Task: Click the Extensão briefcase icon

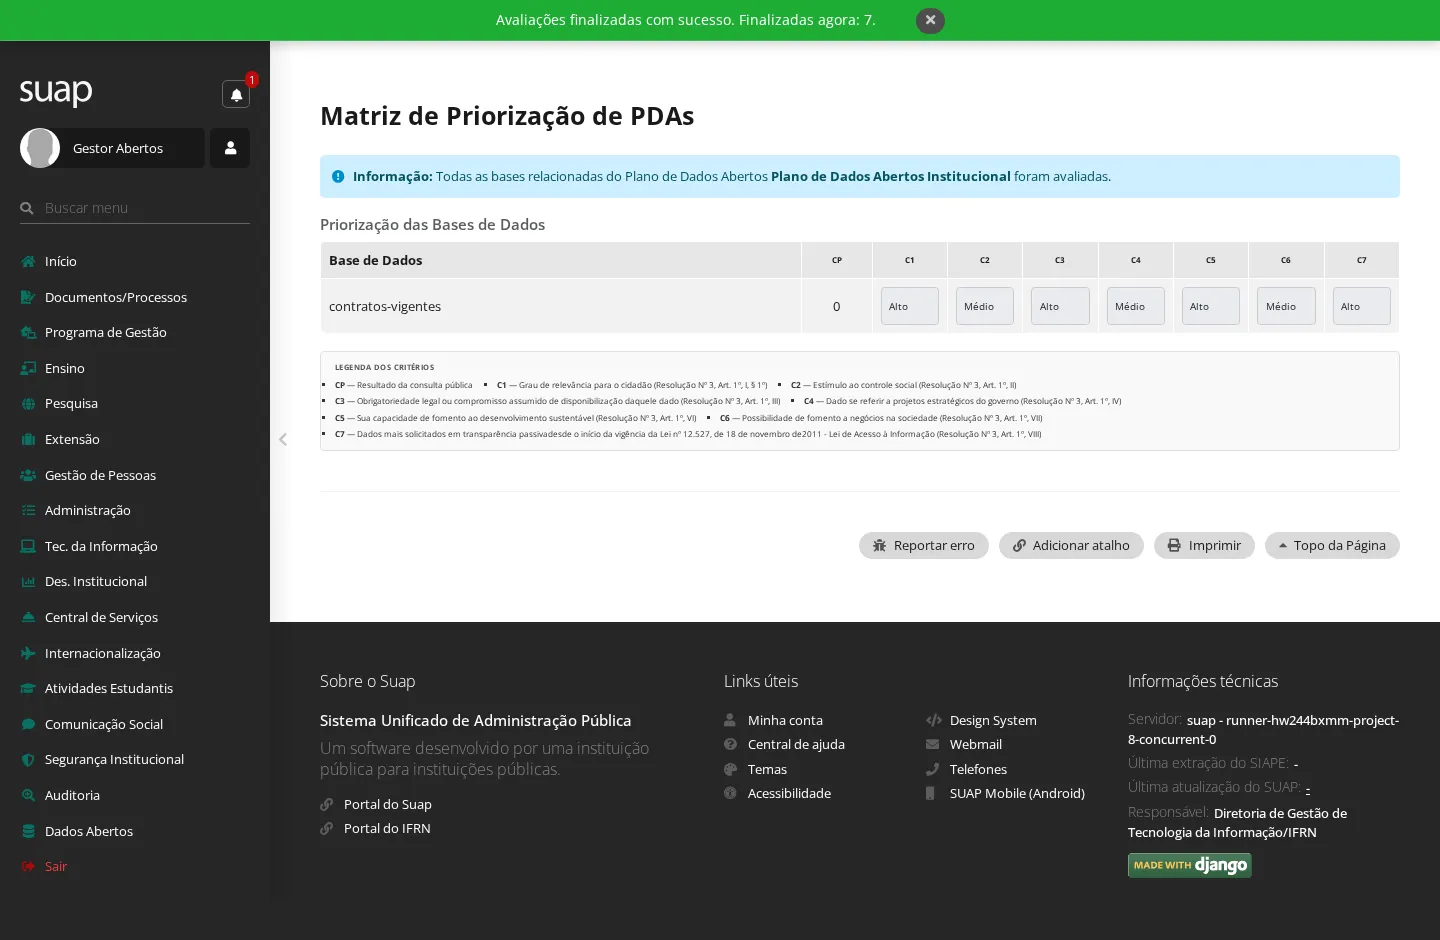Action: [x=28, y=439]
